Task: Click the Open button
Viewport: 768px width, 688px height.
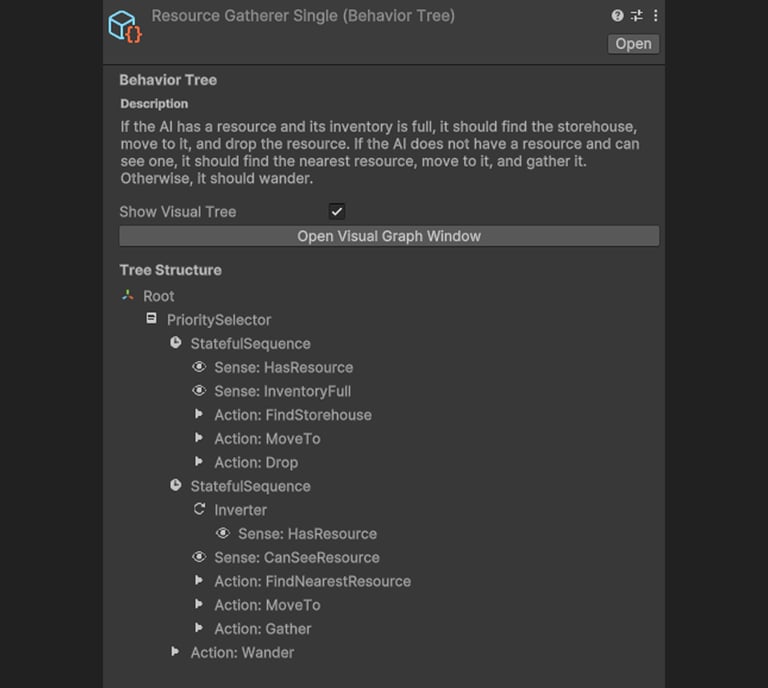Action: coord(633,44)
